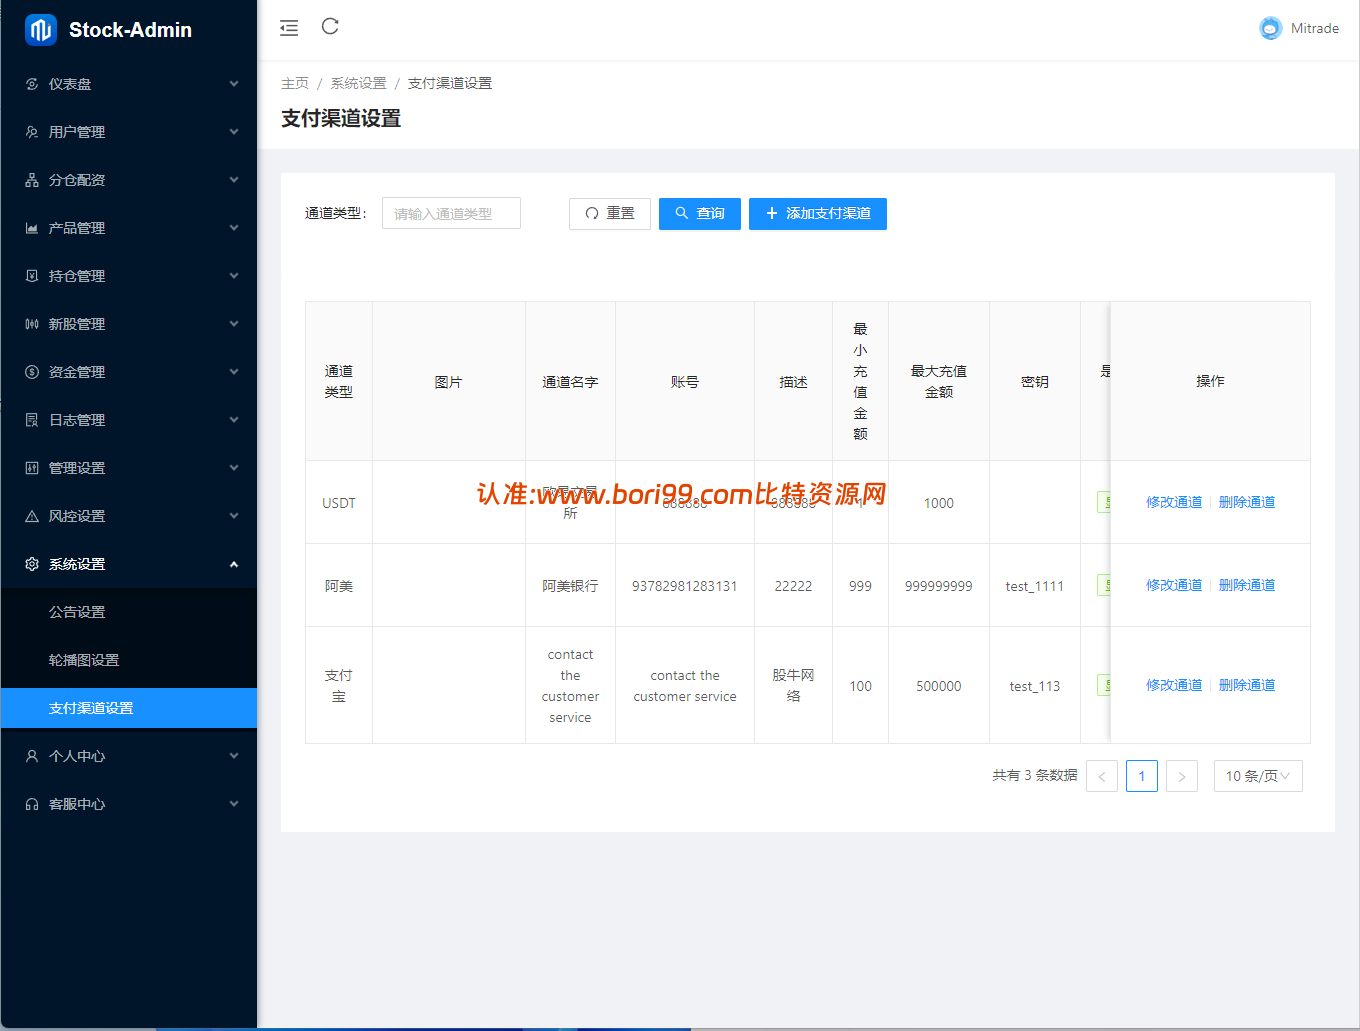Collapse the 系统设置 submenu arrow

tap(234, 564)
